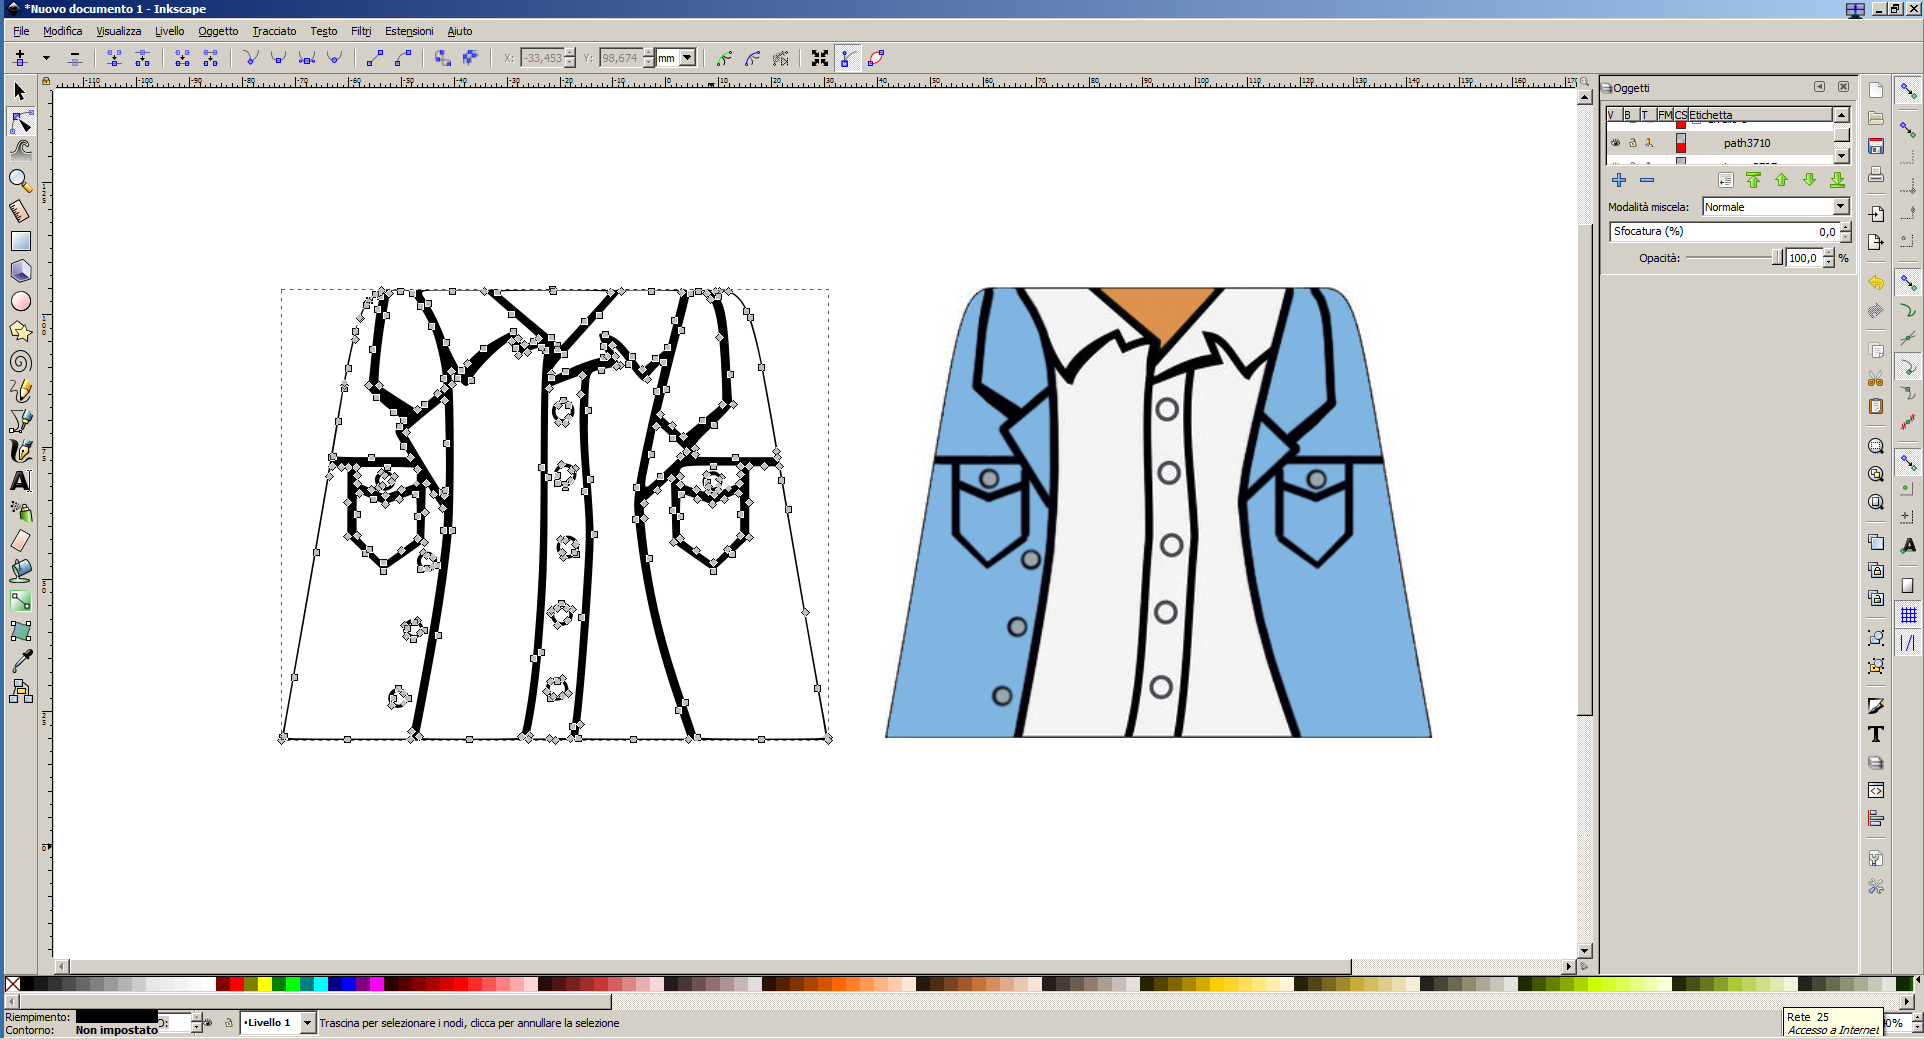Select the Spiral tool

coord(20,361)
